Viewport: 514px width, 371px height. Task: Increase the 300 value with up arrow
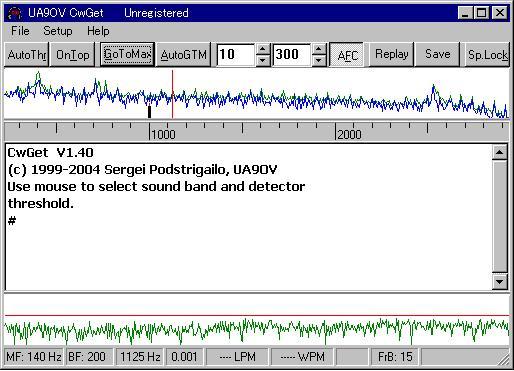click(x=319, y=49)
